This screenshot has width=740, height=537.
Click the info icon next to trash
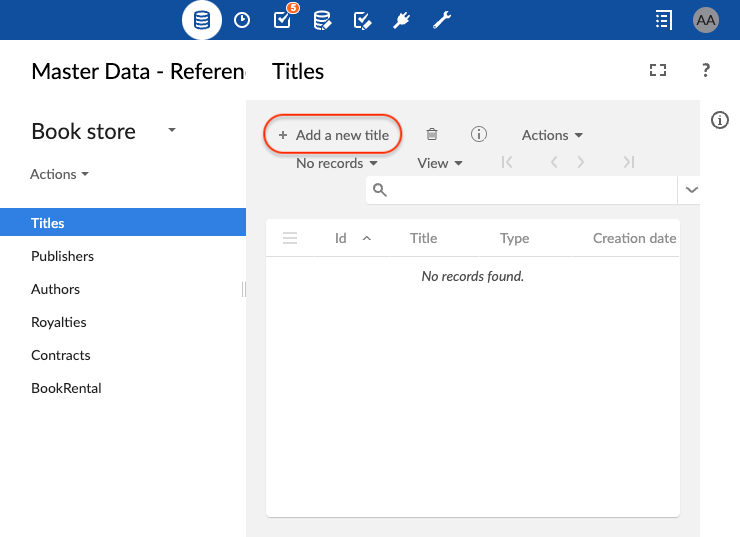tap(478, 135)
